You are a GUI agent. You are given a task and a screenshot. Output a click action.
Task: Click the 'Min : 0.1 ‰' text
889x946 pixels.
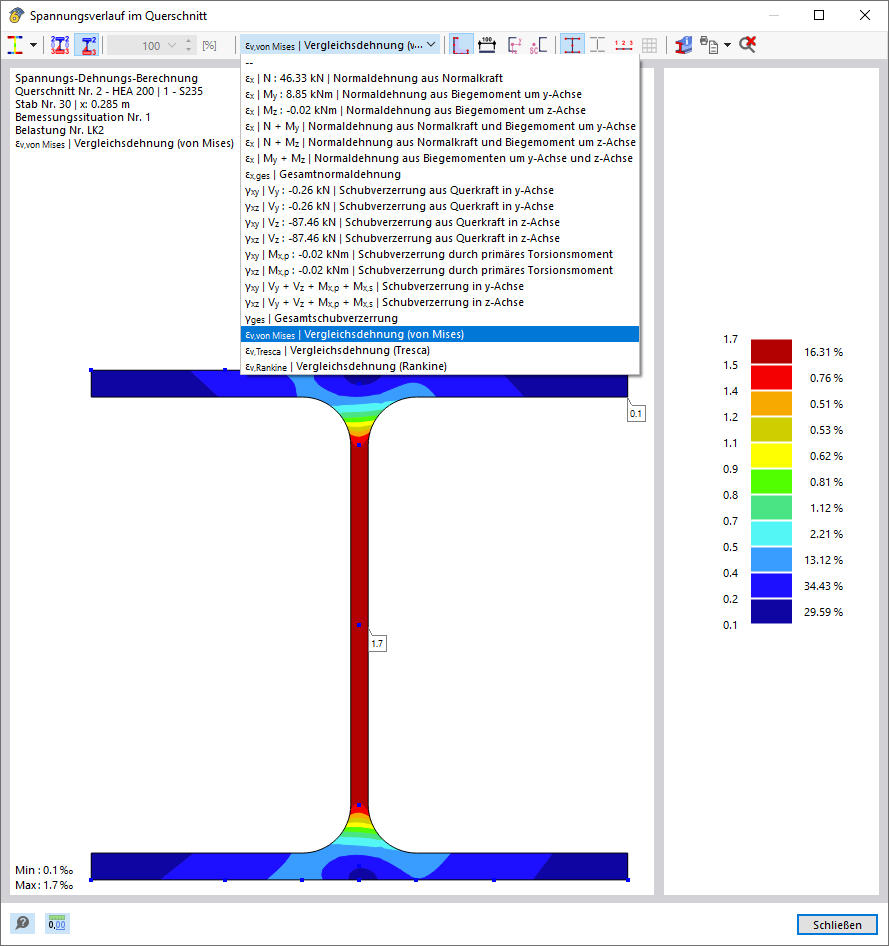(x=44, y=870)
